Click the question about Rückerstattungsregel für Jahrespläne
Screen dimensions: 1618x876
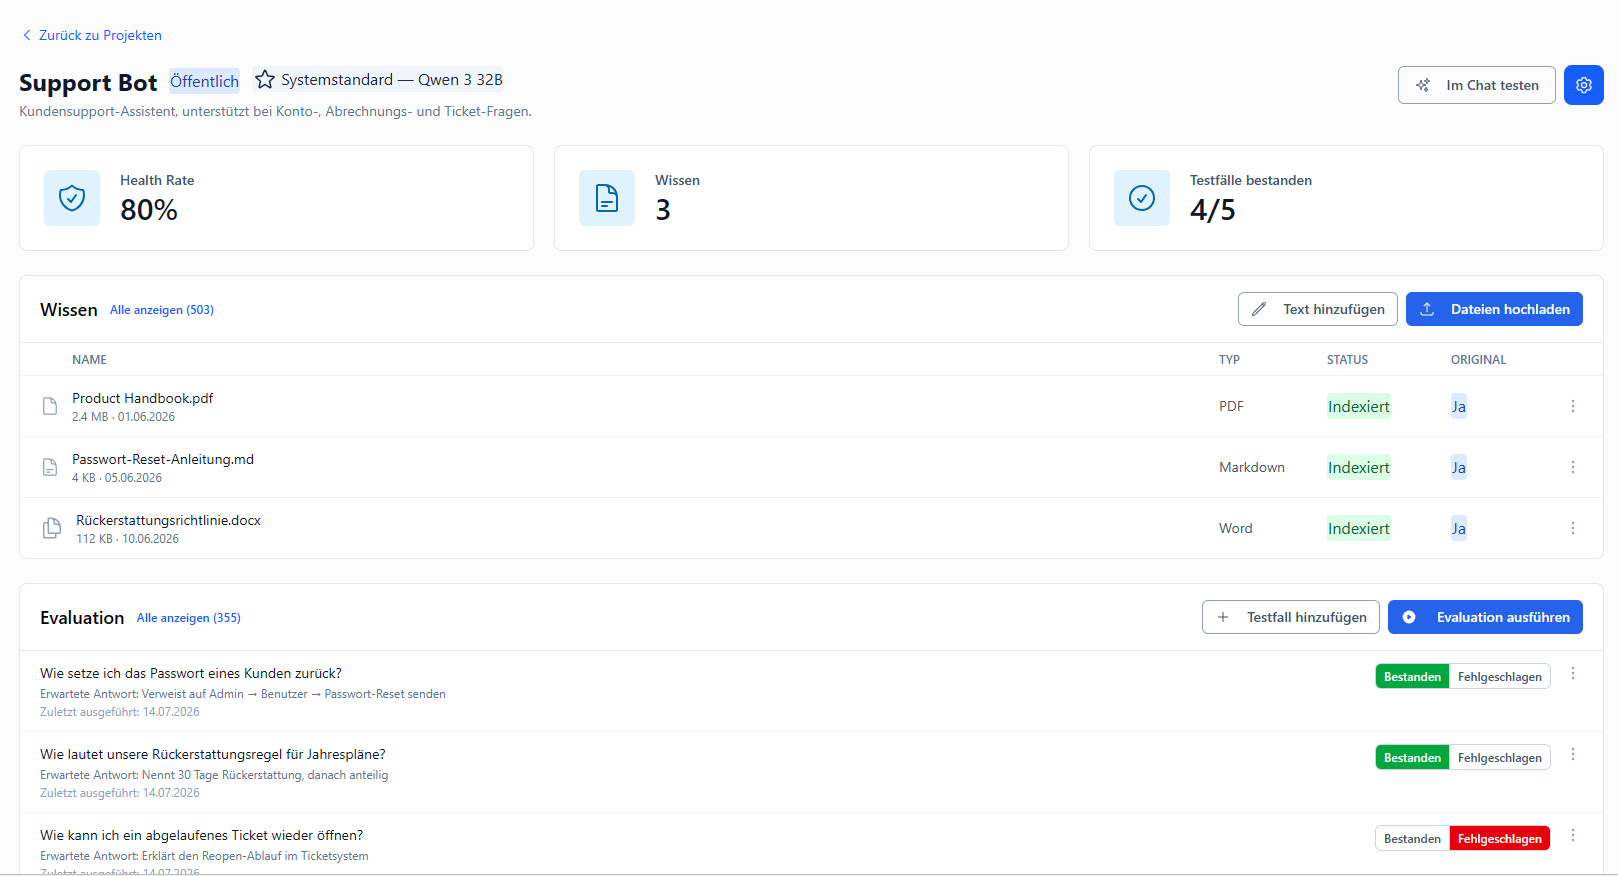point(213,754)
